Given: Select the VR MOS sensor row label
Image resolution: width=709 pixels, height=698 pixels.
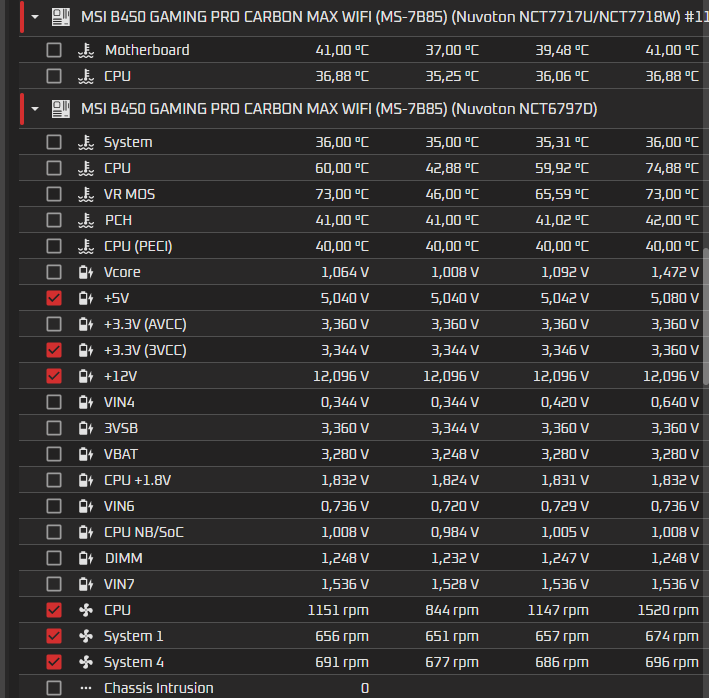Looking at the screenshot, I should pos(129,194).
